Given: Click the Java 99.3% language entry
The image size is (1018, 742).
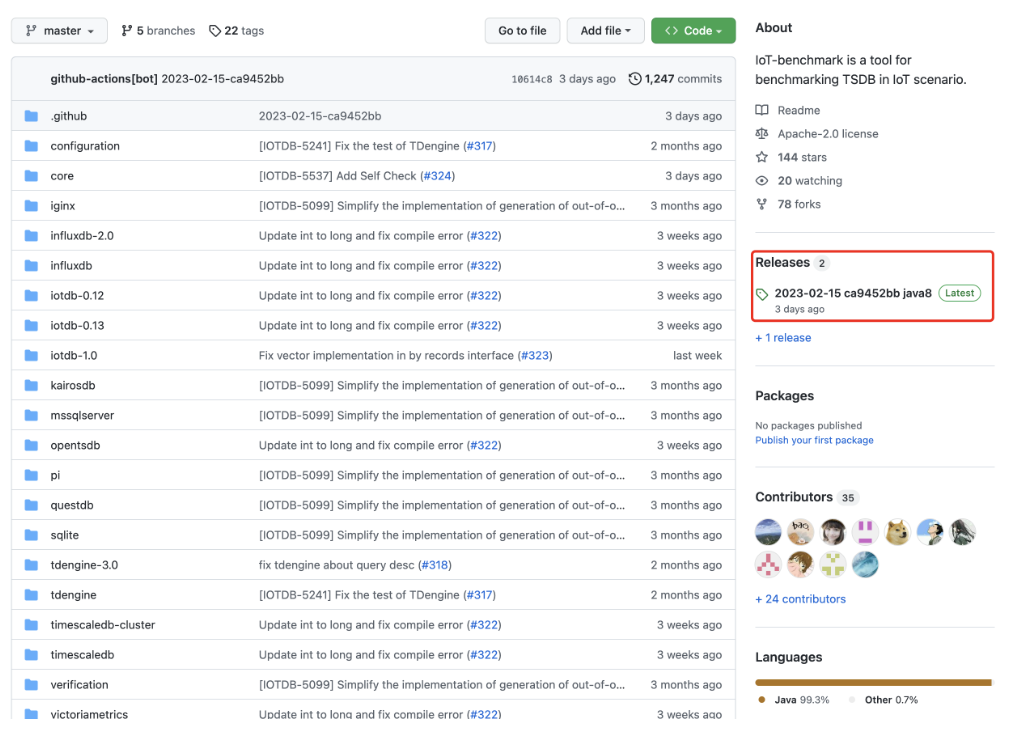Looking at the screenshot, I should [793, 700].
